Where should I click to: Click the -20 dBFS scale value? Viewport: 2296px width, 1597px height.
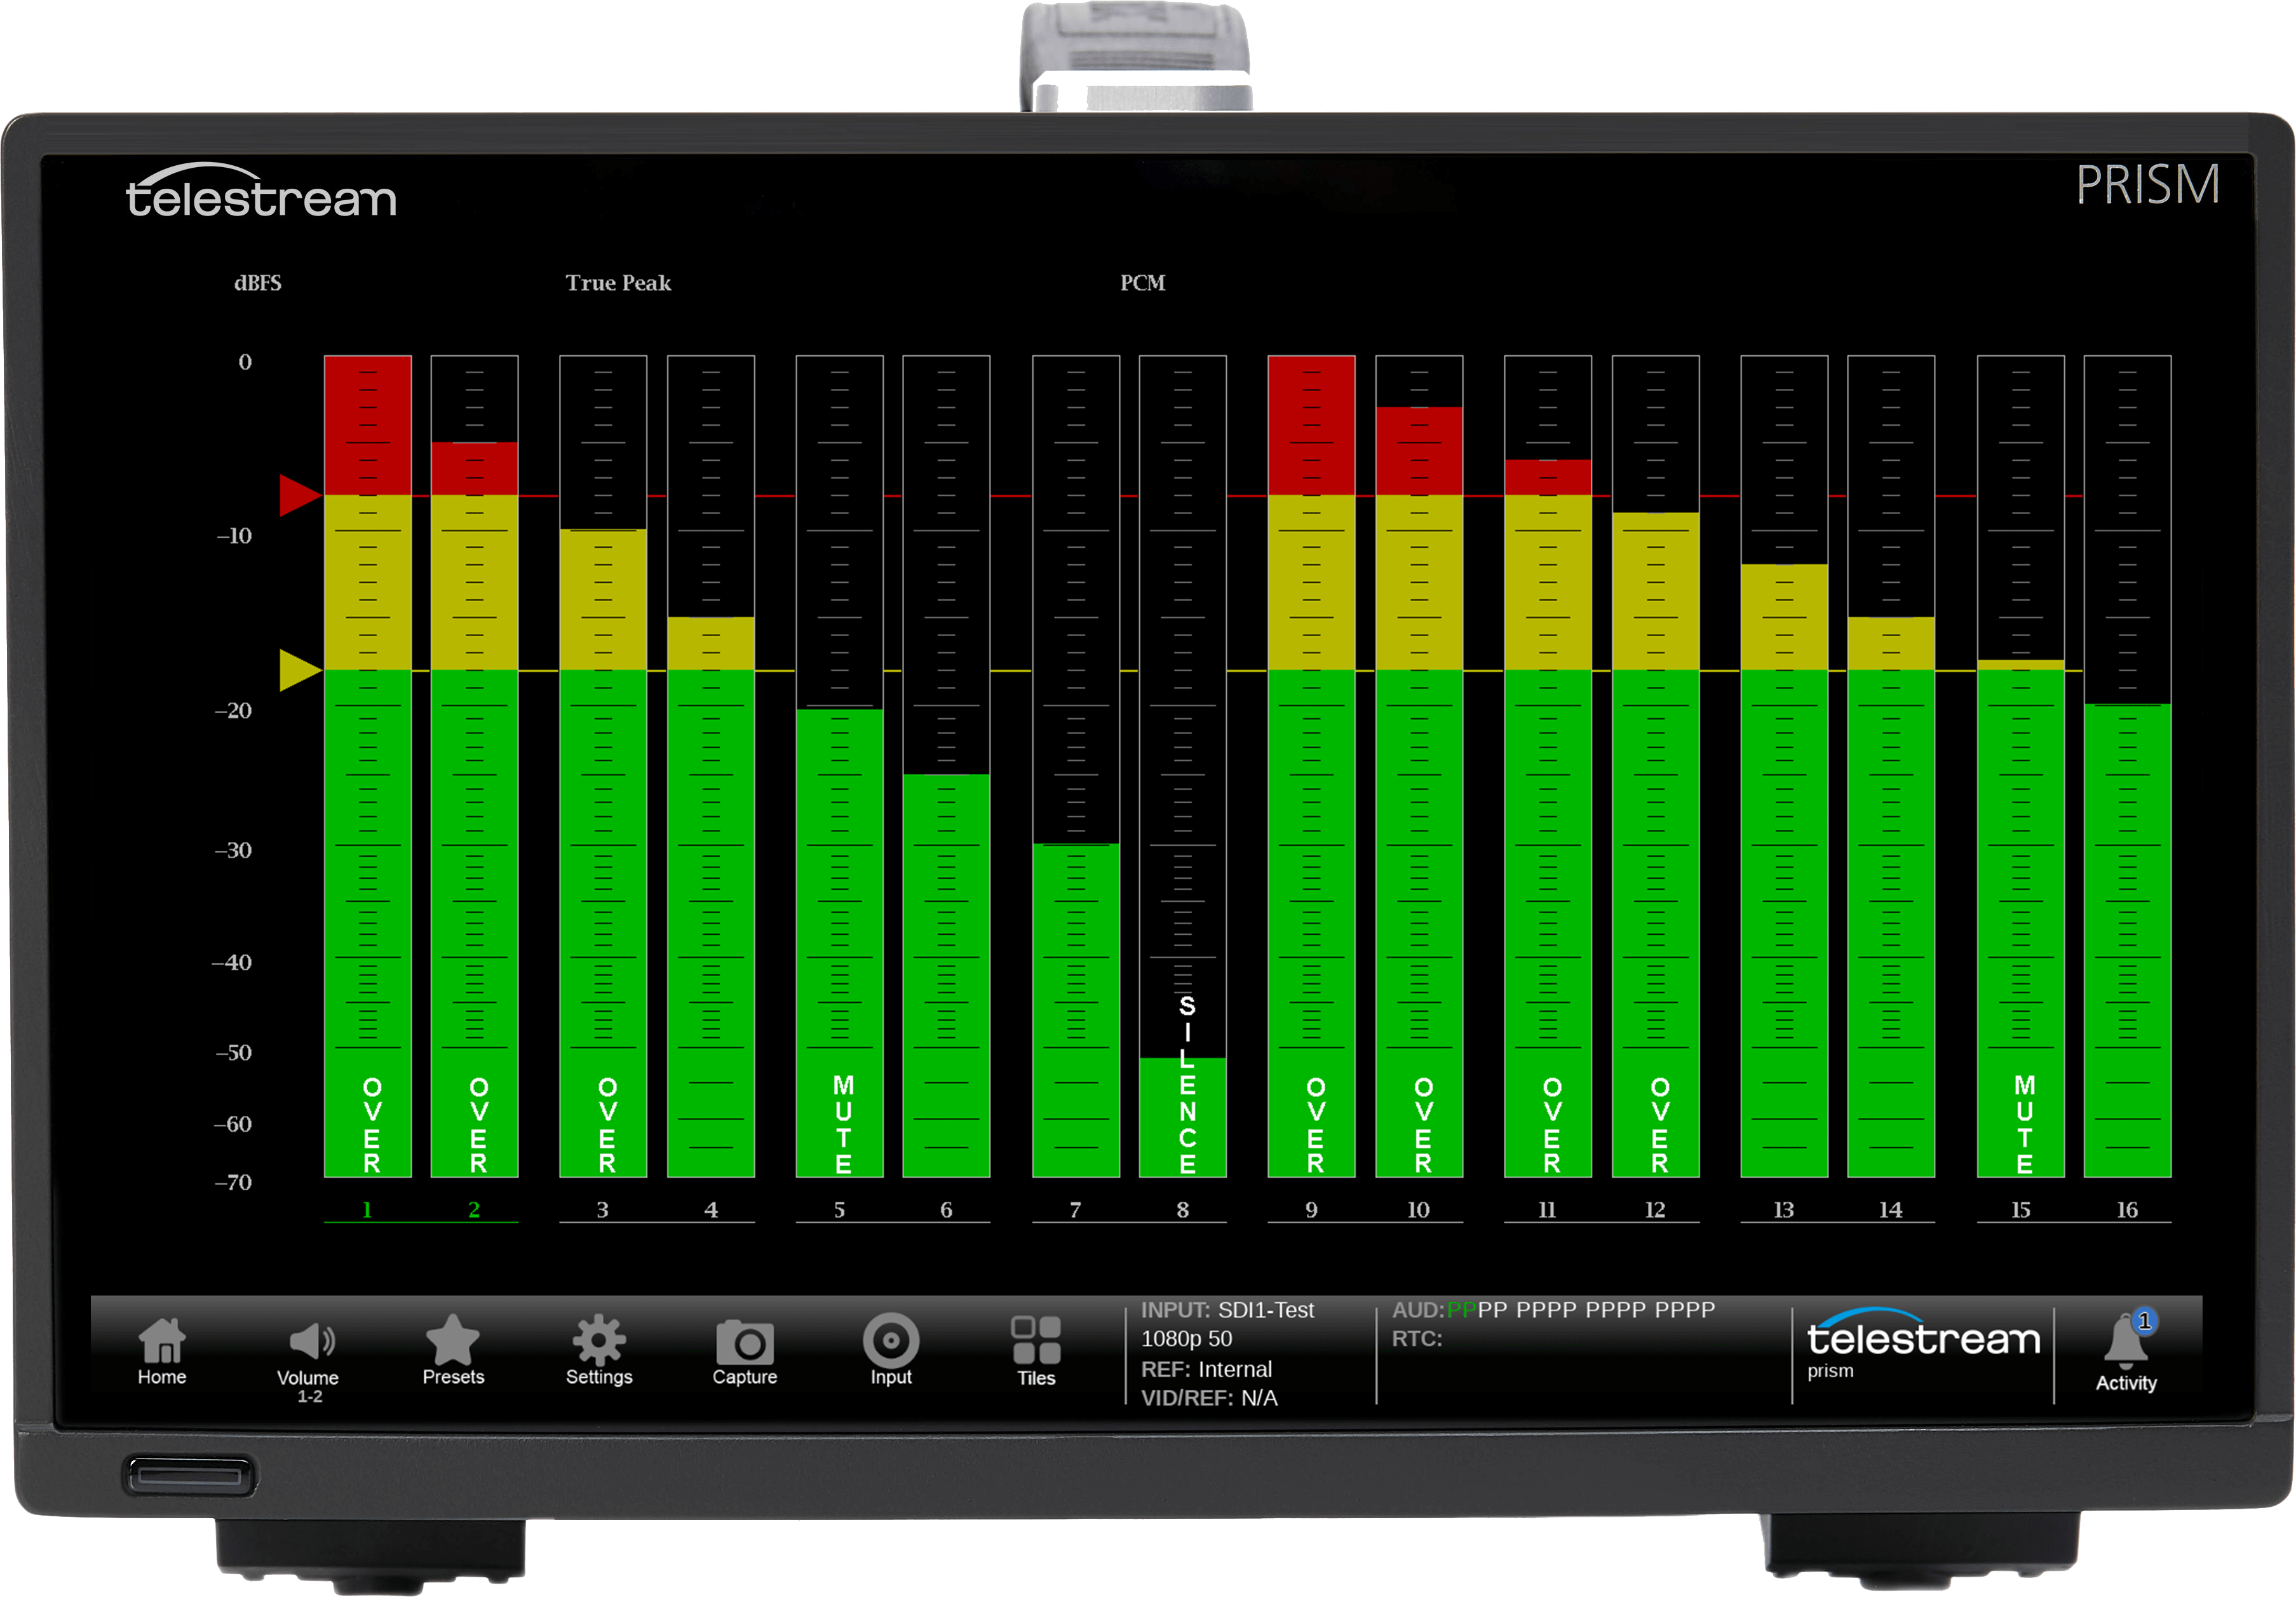tap(233, 711)
